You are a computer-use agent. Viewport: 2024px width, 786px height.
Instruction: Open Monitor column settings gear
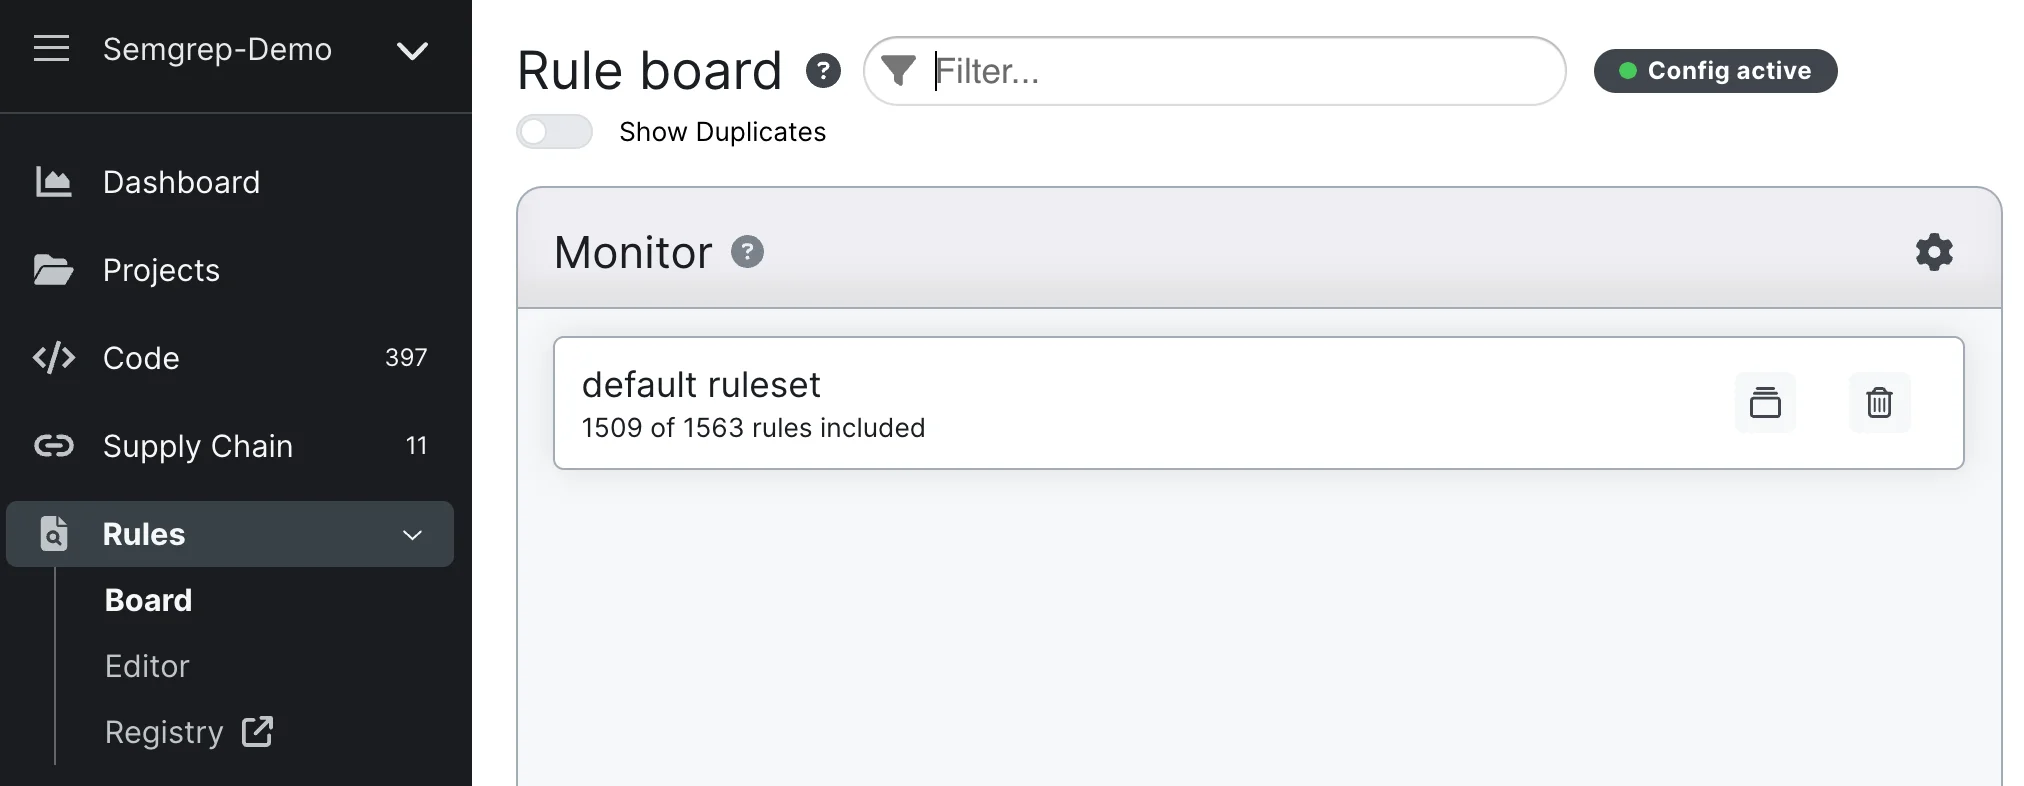pyautogui.click(x=1934, y=251)
